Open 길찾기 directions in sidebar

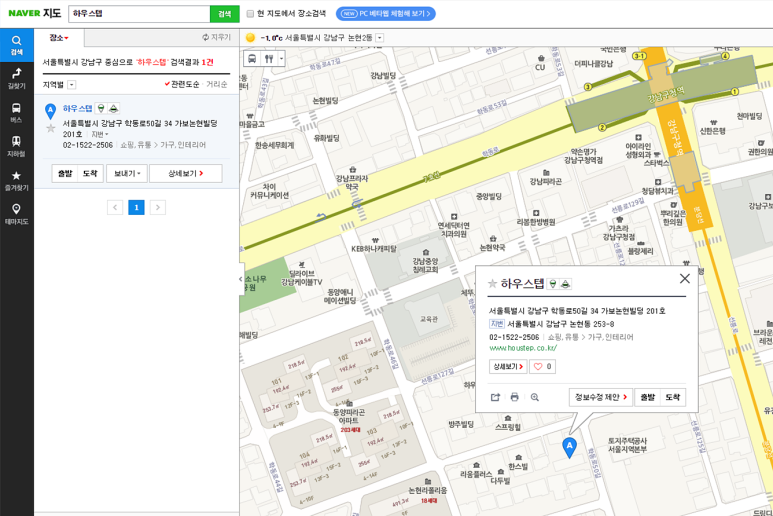16,79
